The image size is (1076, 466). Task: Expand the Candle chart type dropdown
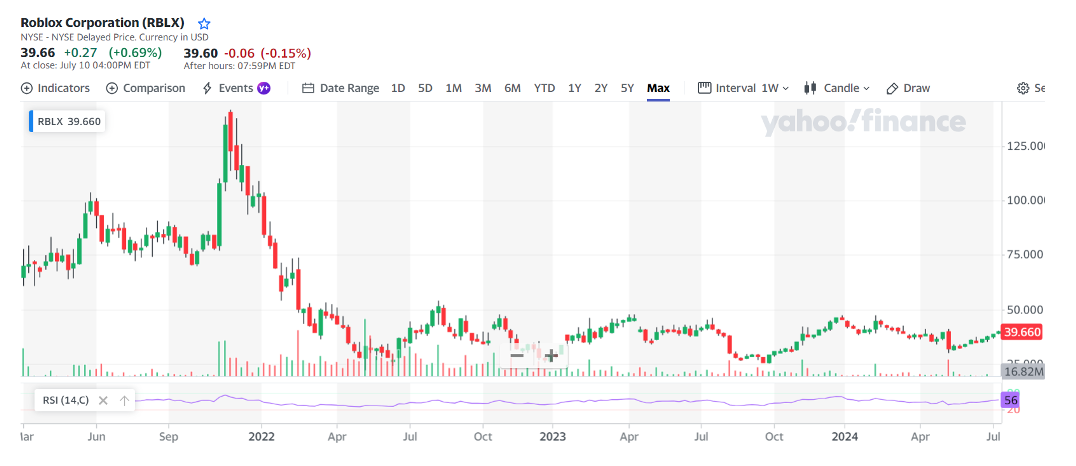837,88
